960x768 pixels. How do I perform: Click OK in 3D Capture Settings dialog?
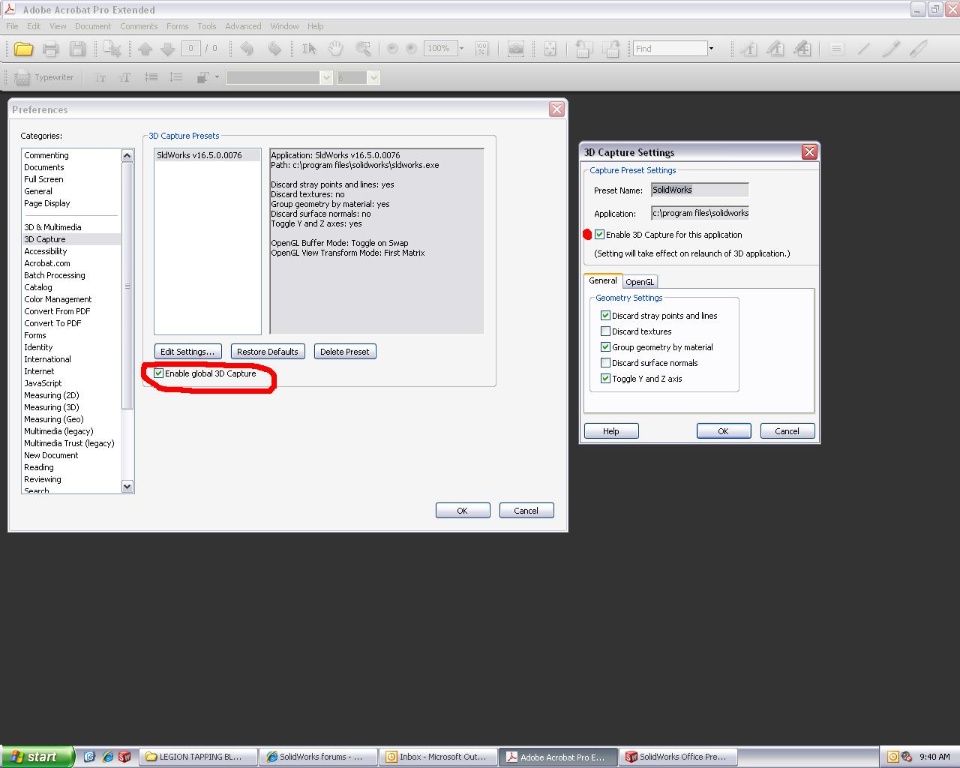click(x=724, y=431)
